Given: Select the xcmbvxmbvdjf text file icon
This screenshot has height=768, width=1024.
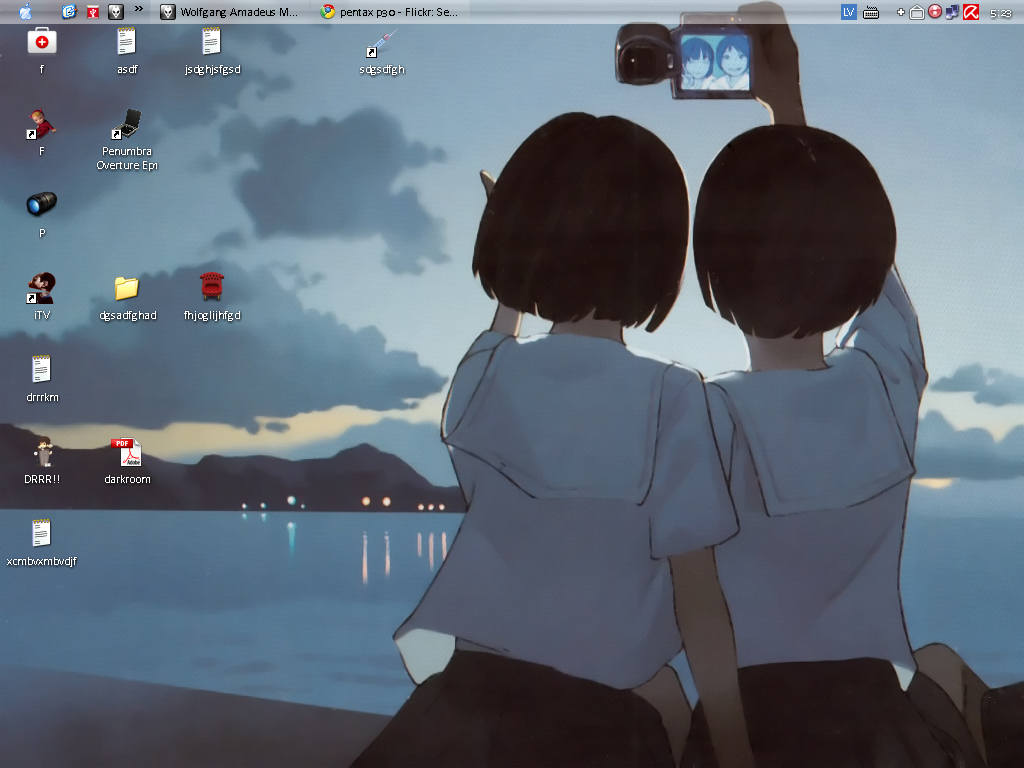Looking at the screenshot, I should point(42,534).
